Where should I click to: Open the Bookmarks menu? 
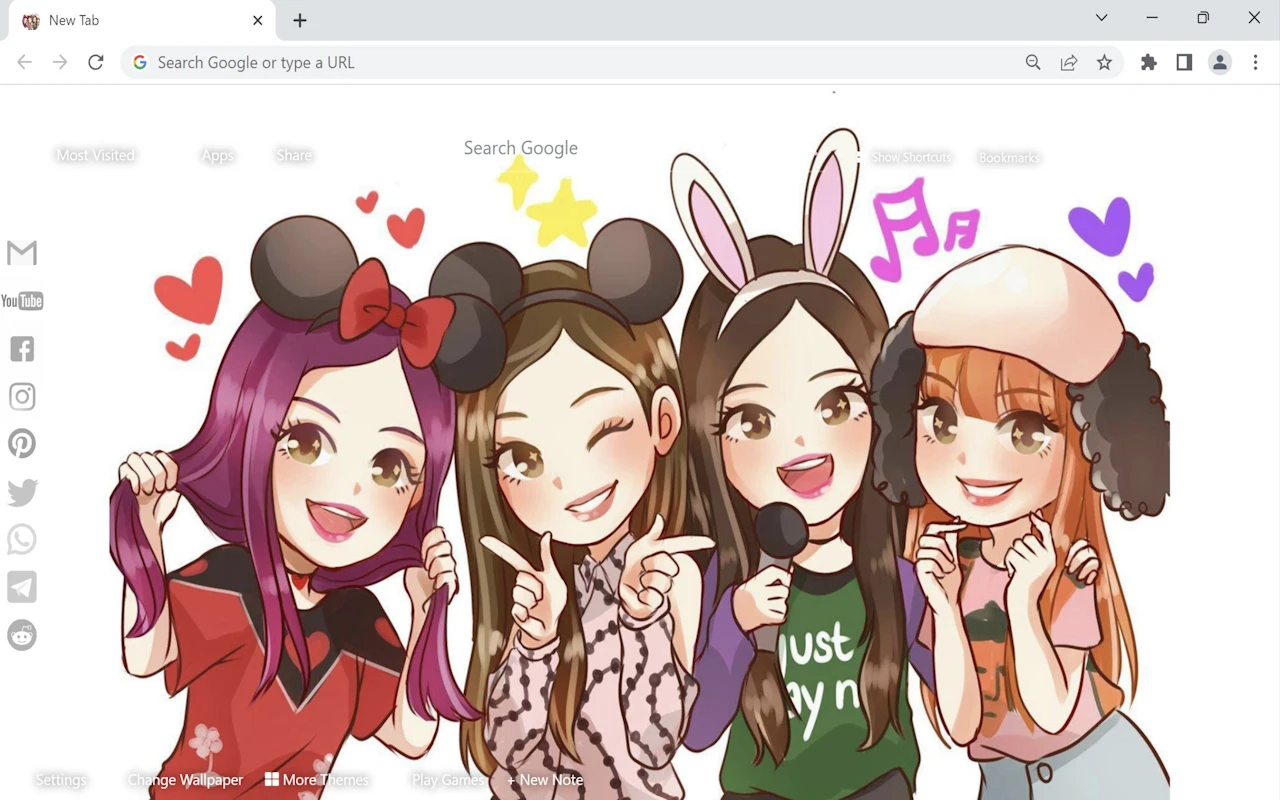(1009, 157)
